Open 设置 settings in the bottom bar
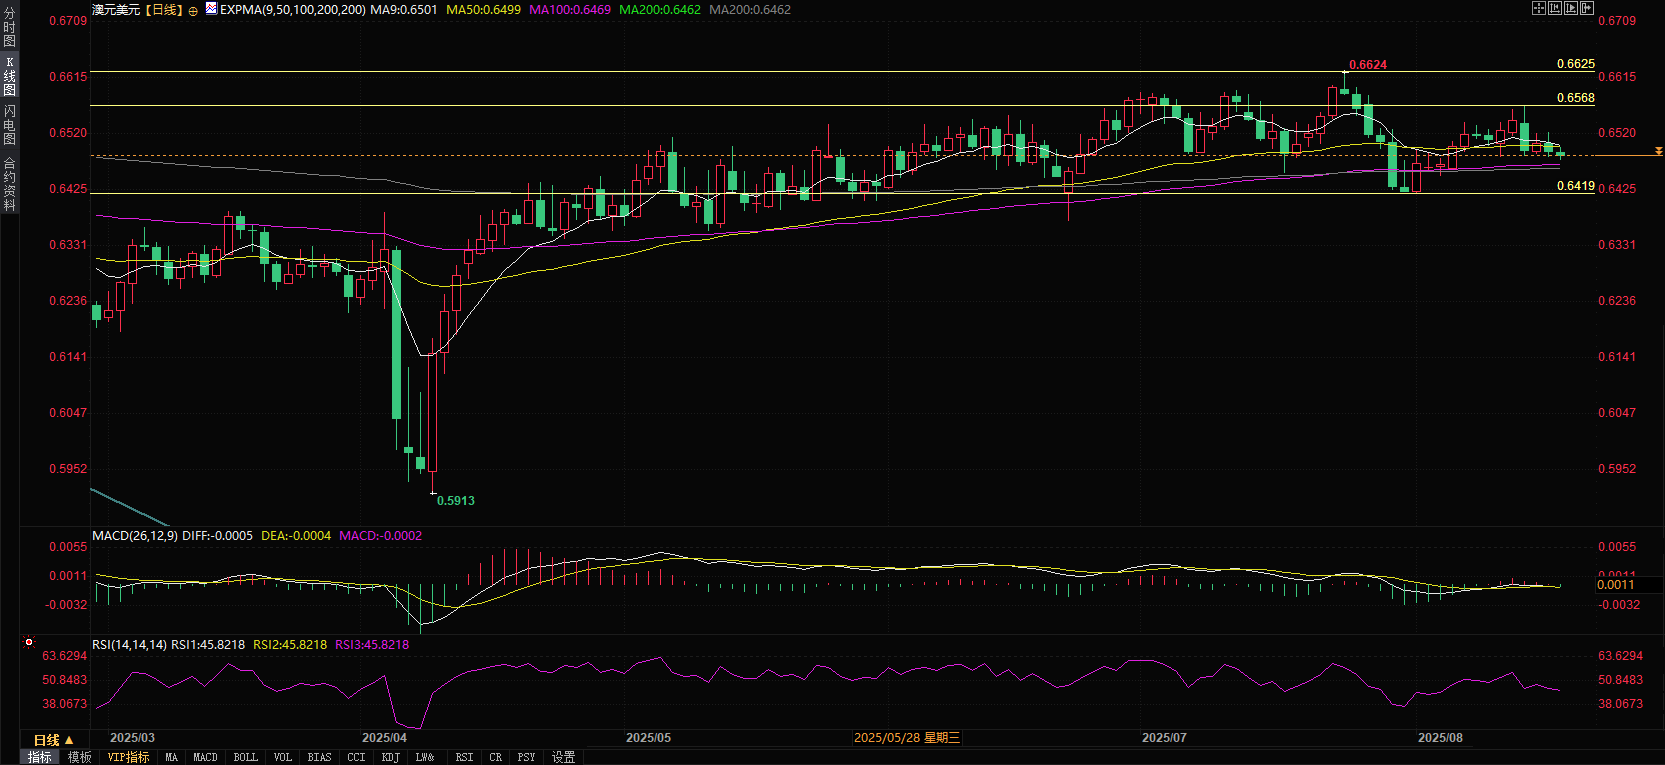Viewport: 1665px width, 765px height. point(564,757)
